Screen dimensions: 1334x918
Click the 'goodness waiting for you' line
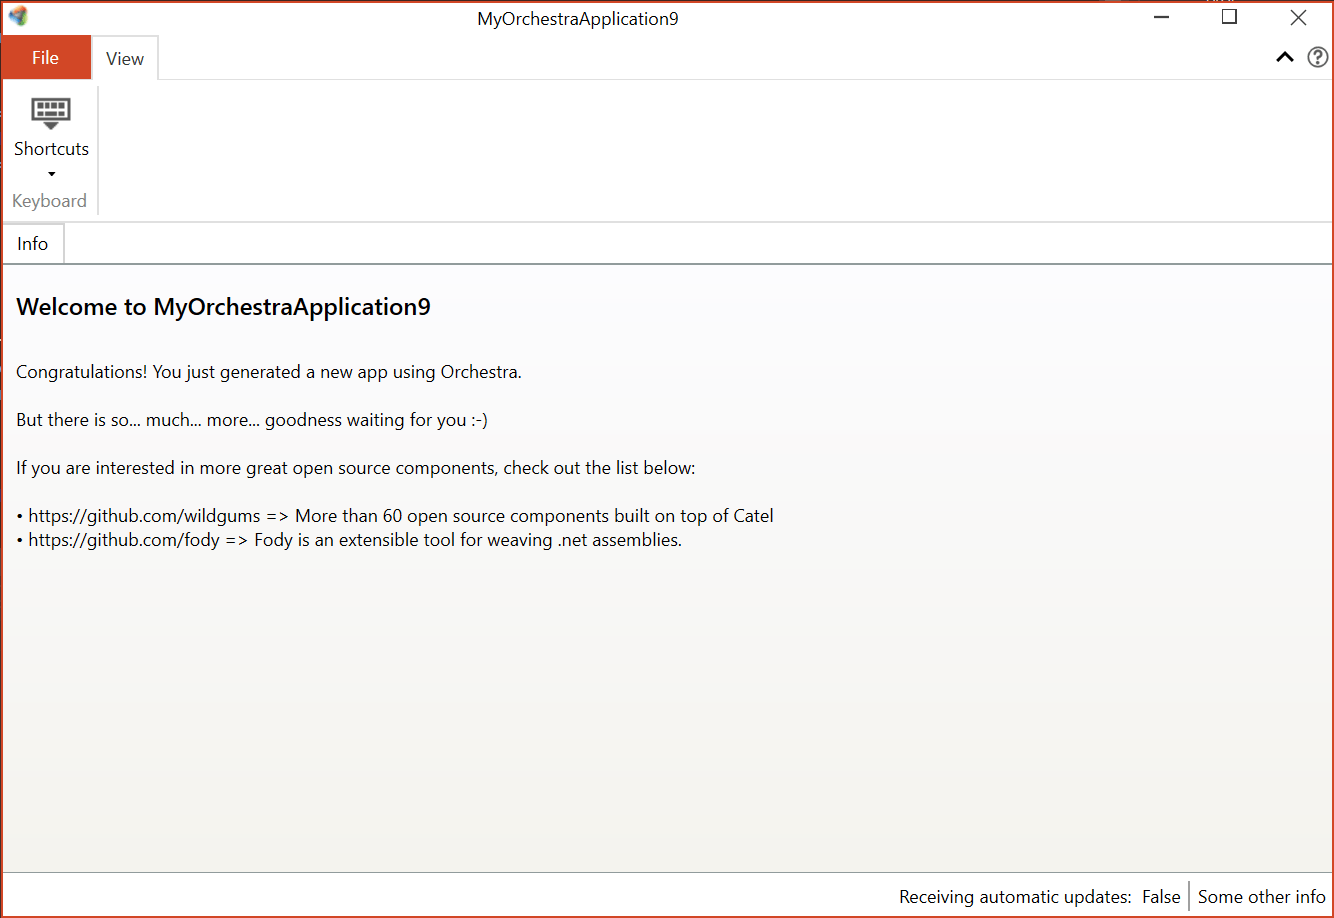pos(252,420)
